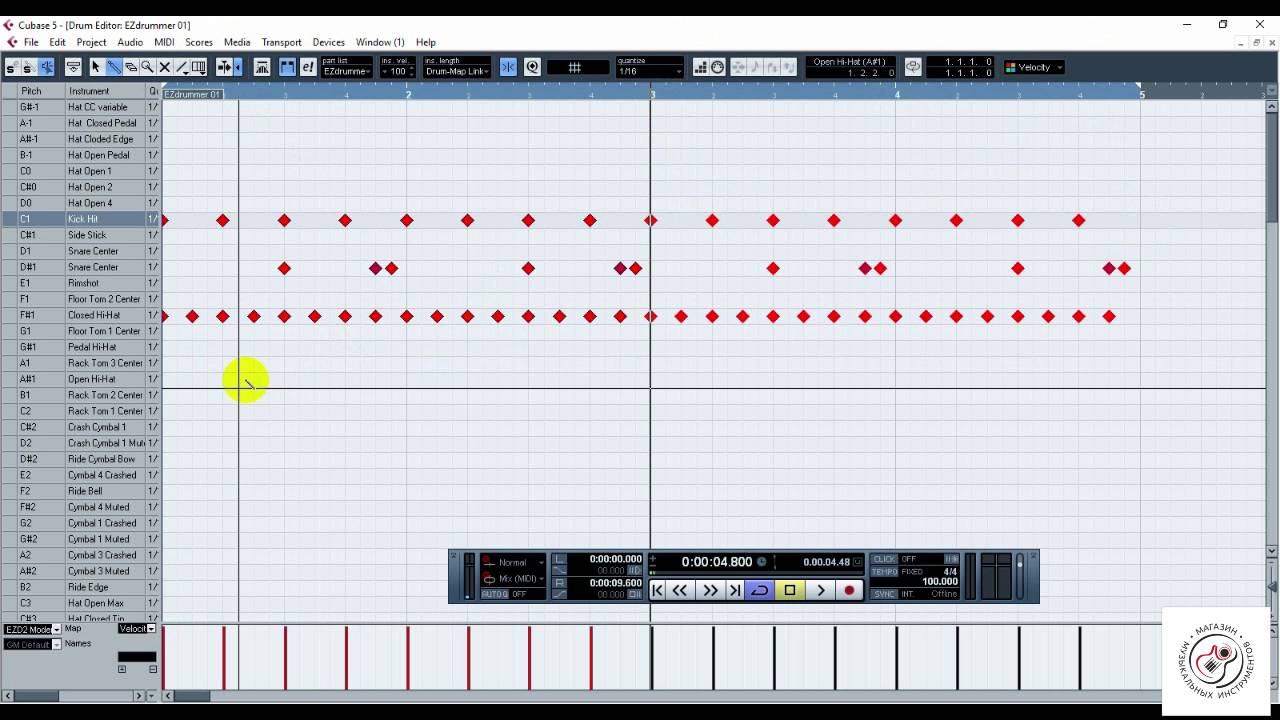Click bar 3 on the ruler
The width and height of the screenshot is (1280, 720).
pyautogui.click(x=652, y=94)
